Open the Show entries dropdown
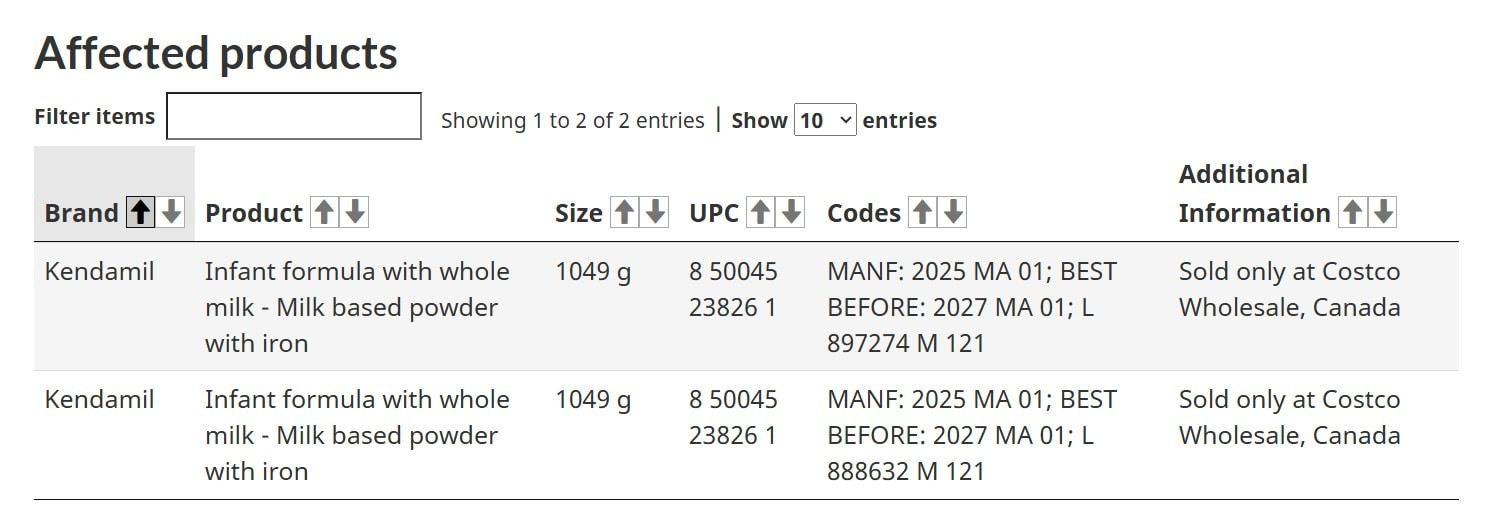Viewport: 1491px width, 529px height. point(825,120)
